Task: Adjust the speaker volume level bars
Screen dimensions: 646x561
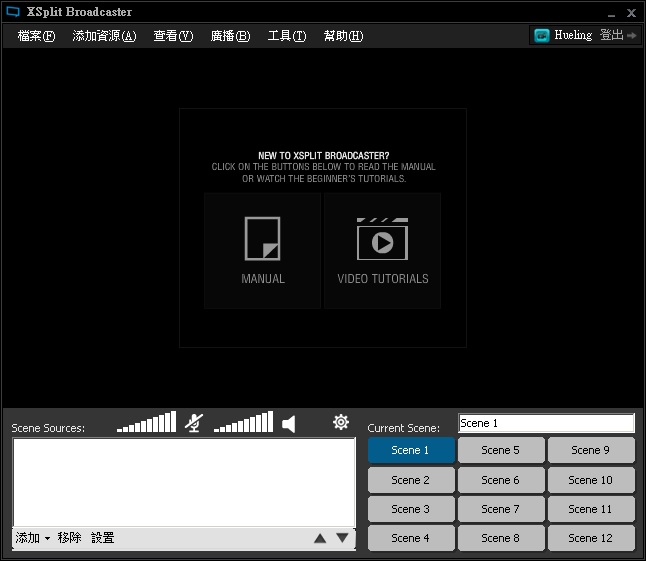Action: pyautogui.click(x=243, y=422)
